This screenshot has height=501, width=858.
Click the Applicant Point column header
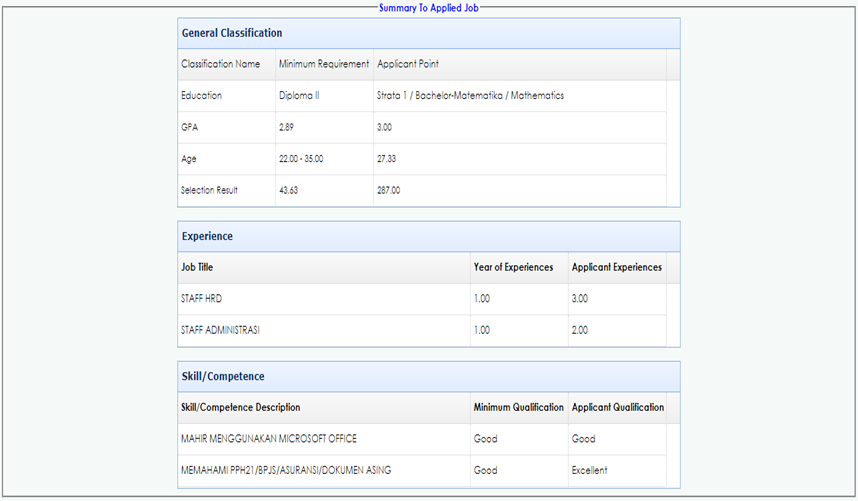[409, 64]
